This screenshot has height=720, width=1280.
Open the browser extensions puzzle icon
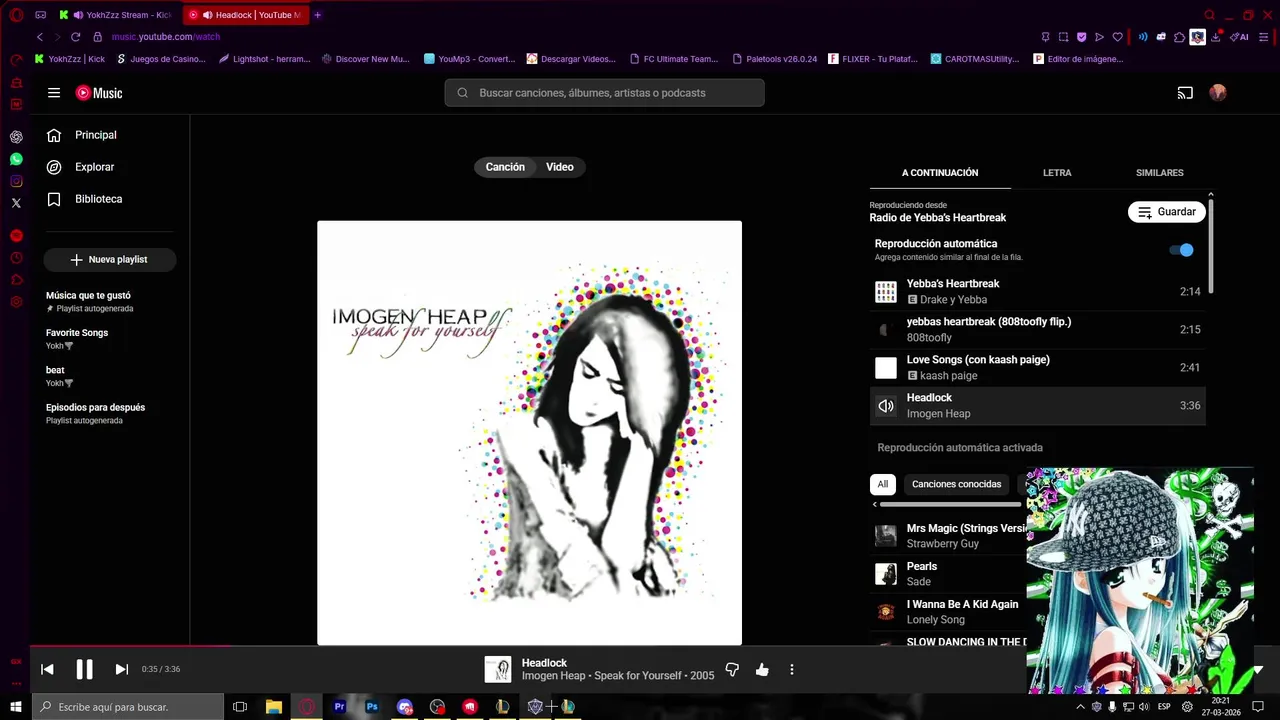pyautogui.click(x=1180, y=37)
